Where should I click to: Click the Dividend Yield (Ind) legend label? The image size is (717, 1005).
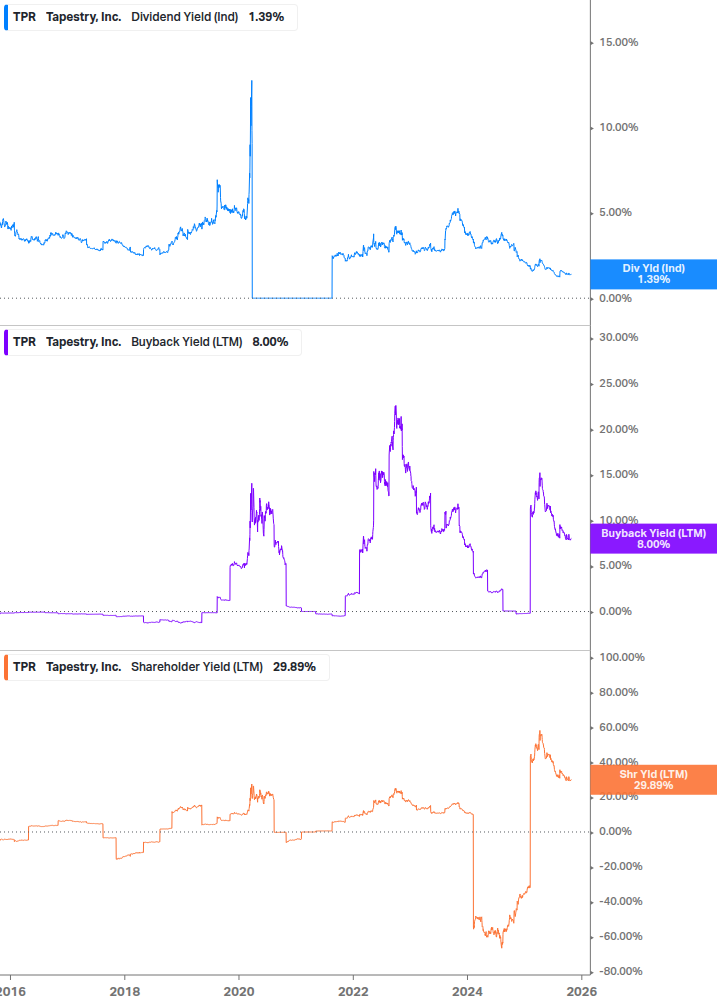coord(185,17)
